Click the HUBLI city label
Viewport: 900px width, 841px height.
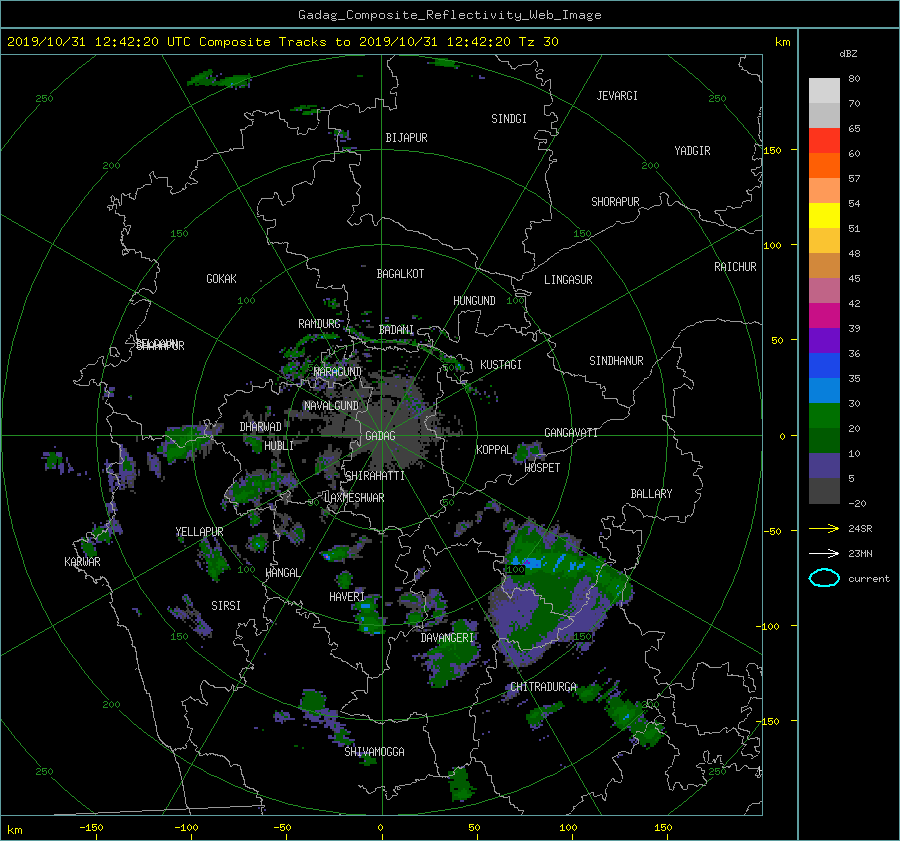click(x=278, y=446)
